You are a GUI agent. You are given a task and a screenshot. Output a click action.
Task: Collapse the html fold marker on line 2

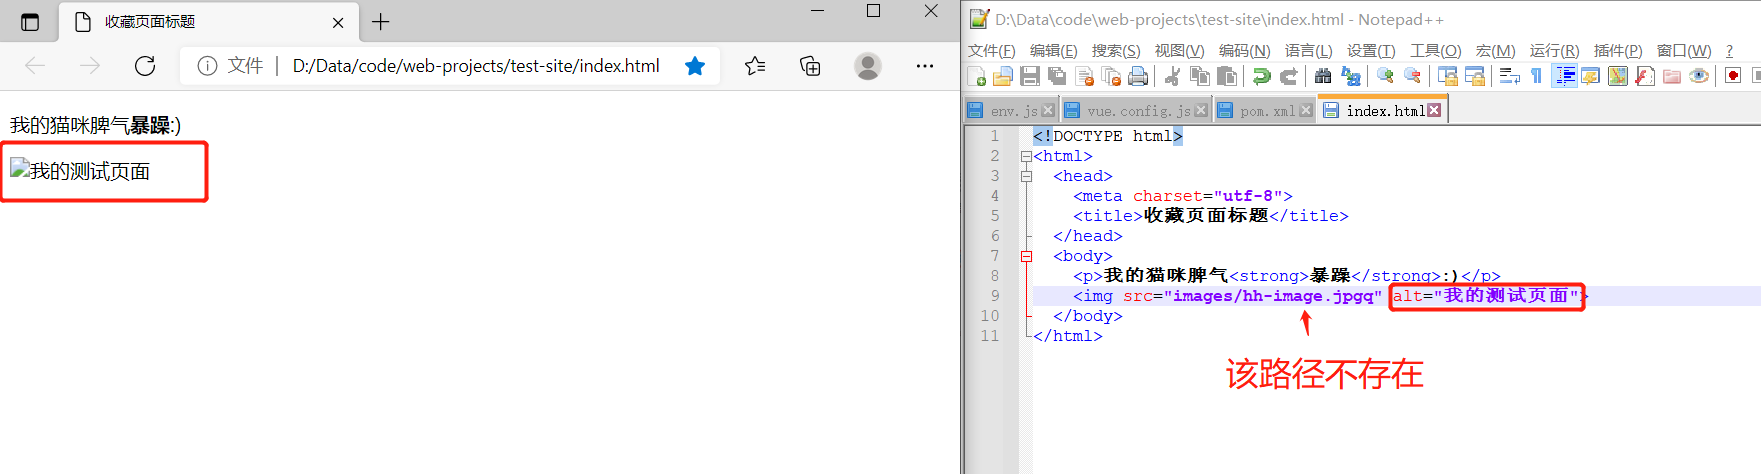(x=1026, y=156)
